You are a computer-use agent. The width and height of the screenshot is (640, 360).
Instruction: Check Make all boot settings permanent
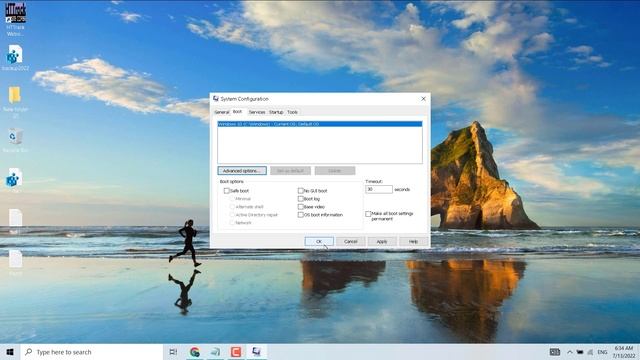[x=368, y=214]
